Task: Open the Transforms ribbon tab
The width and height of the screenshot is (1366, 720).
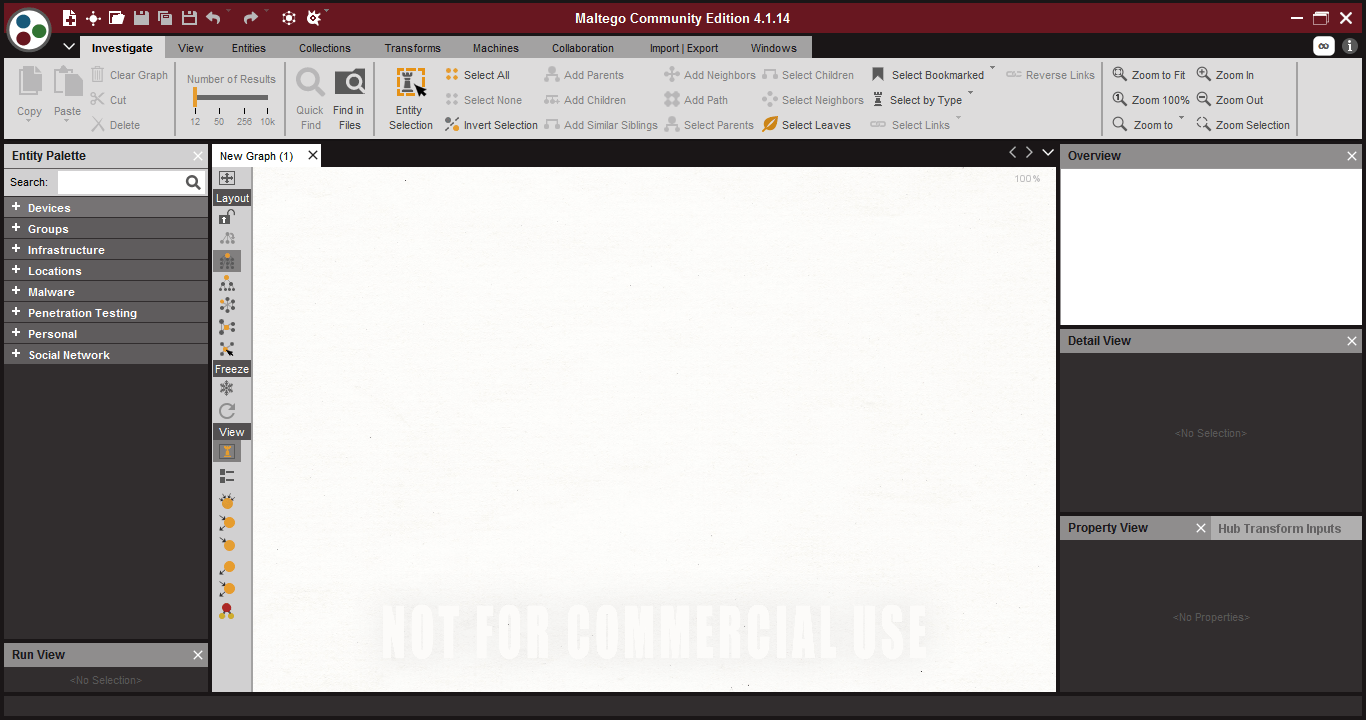Action: tap(413, 48)
